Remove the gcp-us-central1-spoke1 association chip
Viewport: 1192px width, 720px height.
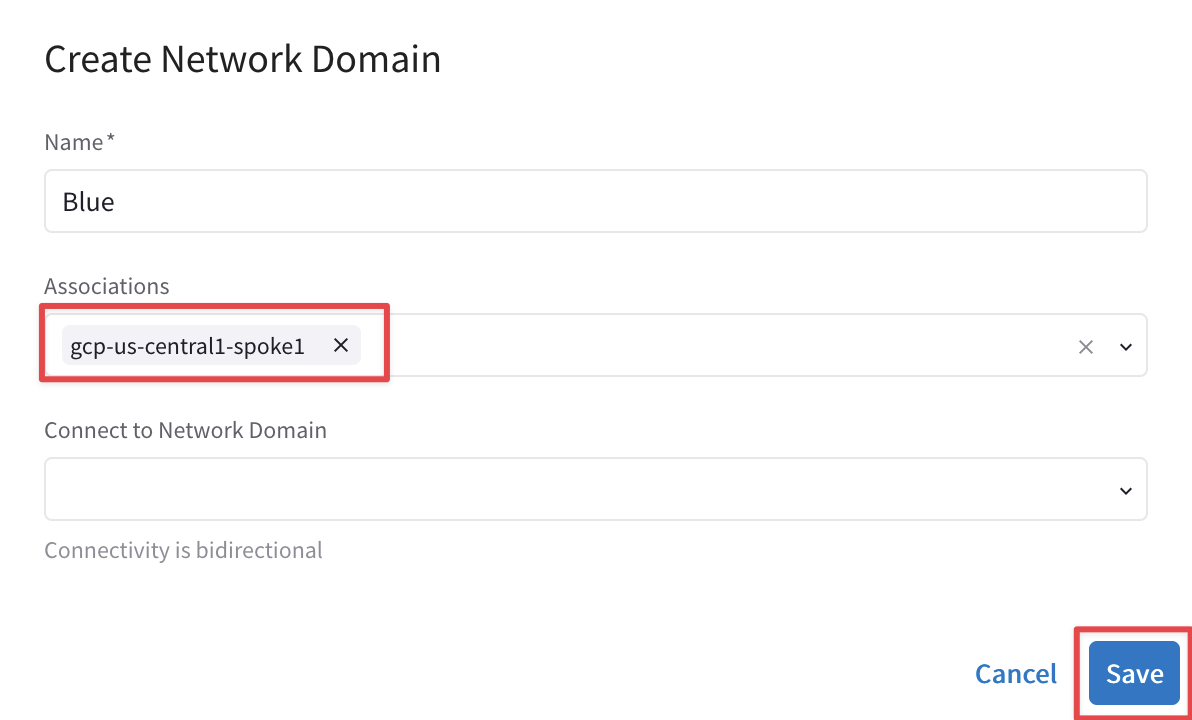tap(340, 346)
